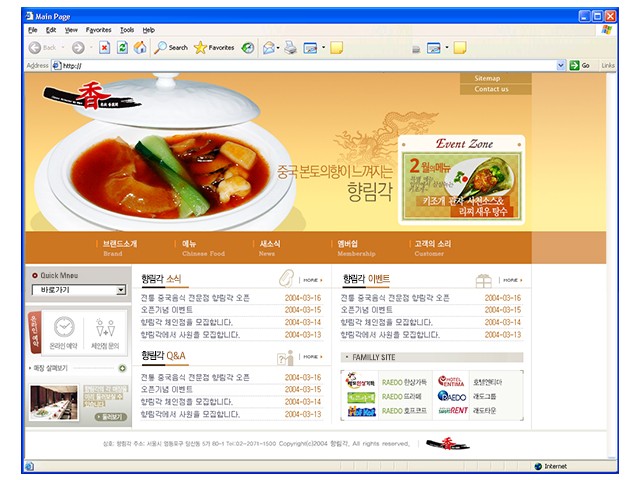Go to the browser Home icon
640x480 pixels.
pos(139,47)
